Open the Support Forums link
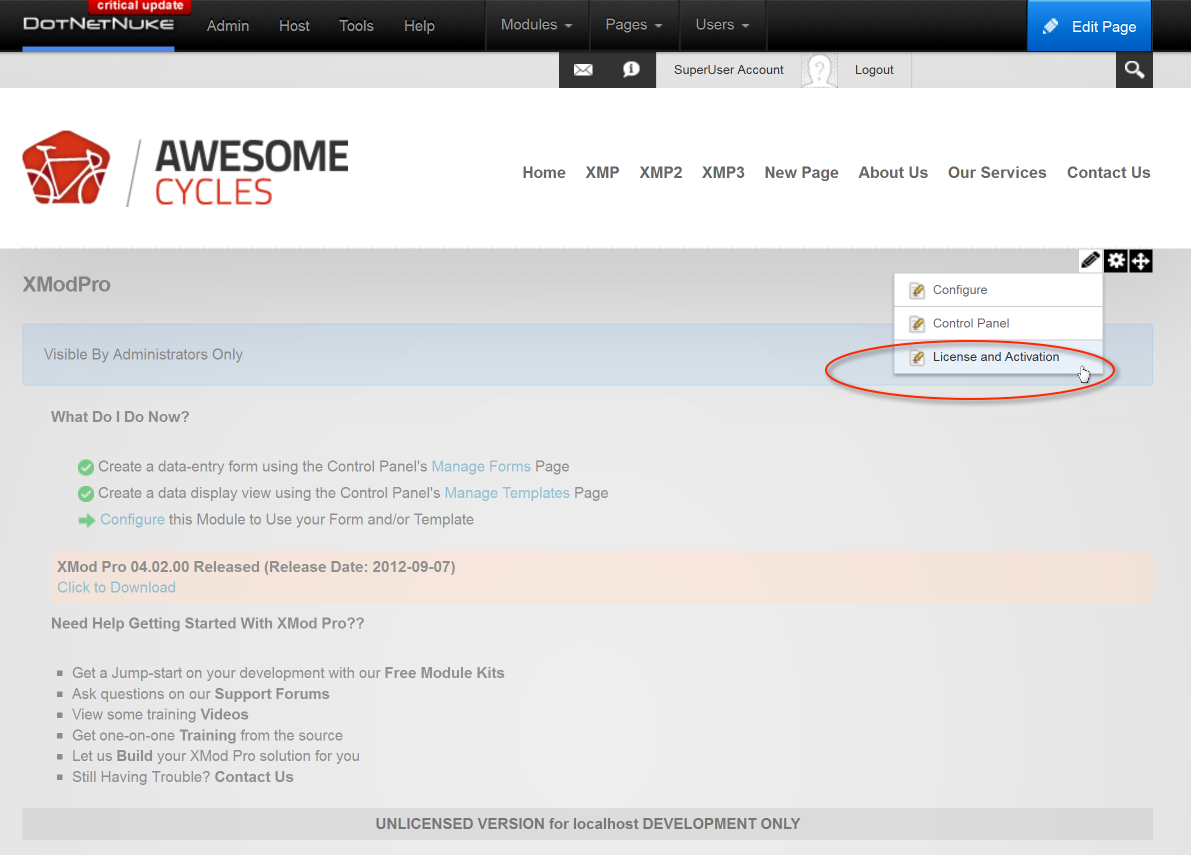Viewport: 1191px width, 855px height. pyautogui.click(x=272, y=694)
